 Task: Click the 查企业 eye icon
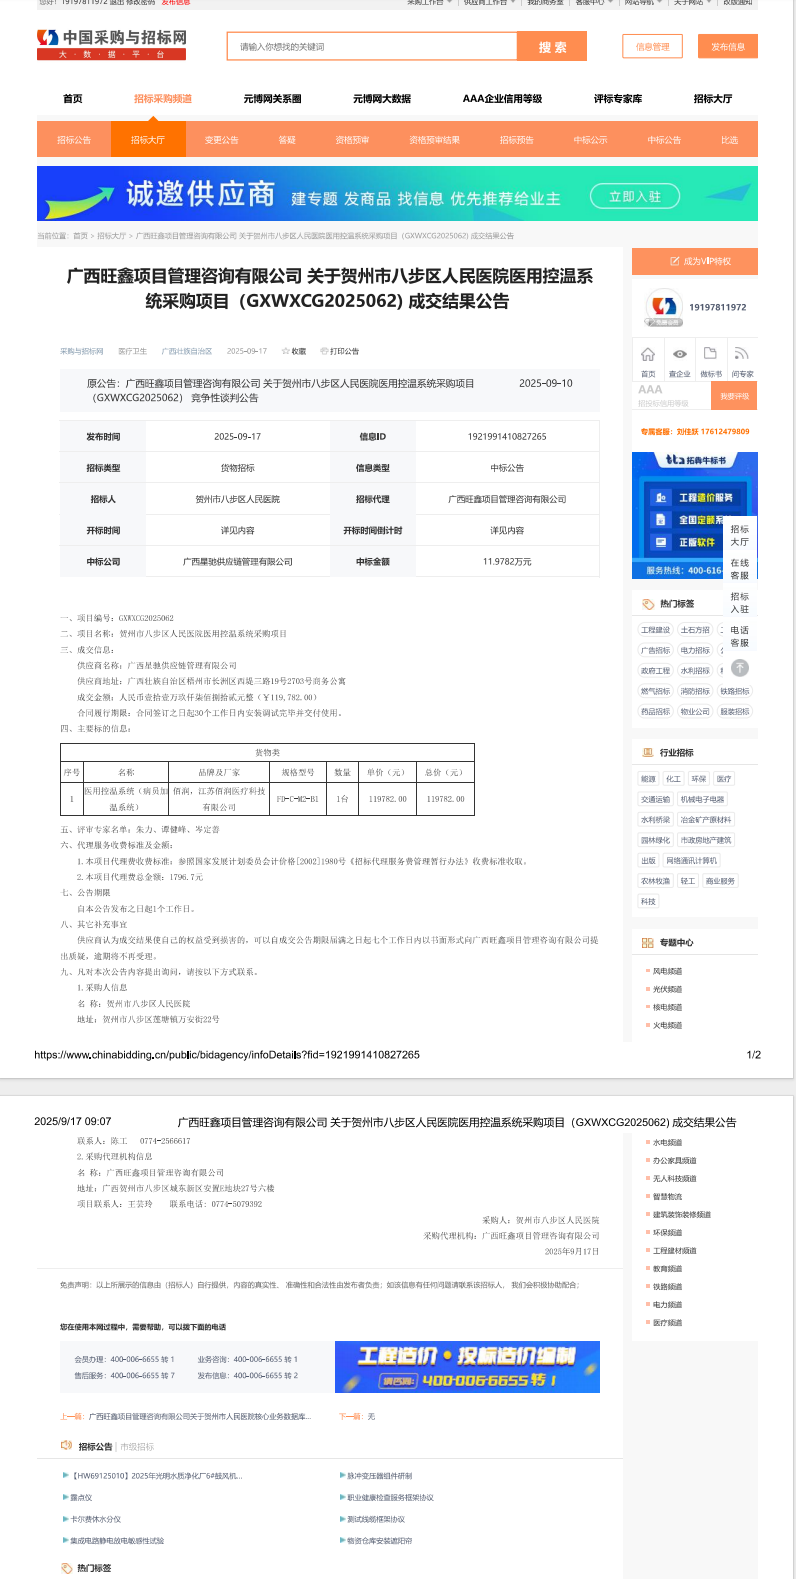point(680,355)
